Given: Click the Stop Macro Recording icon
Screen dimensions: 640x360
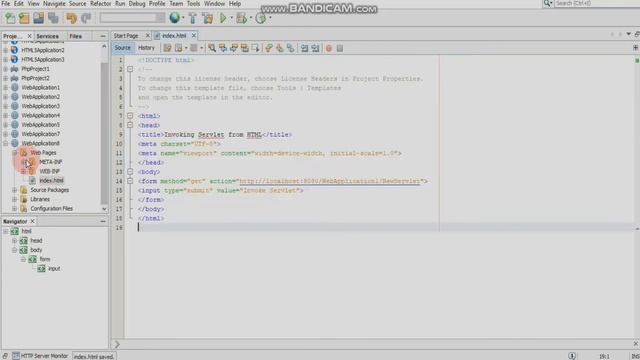Looking at the screenshot, I should coord(340,48).
